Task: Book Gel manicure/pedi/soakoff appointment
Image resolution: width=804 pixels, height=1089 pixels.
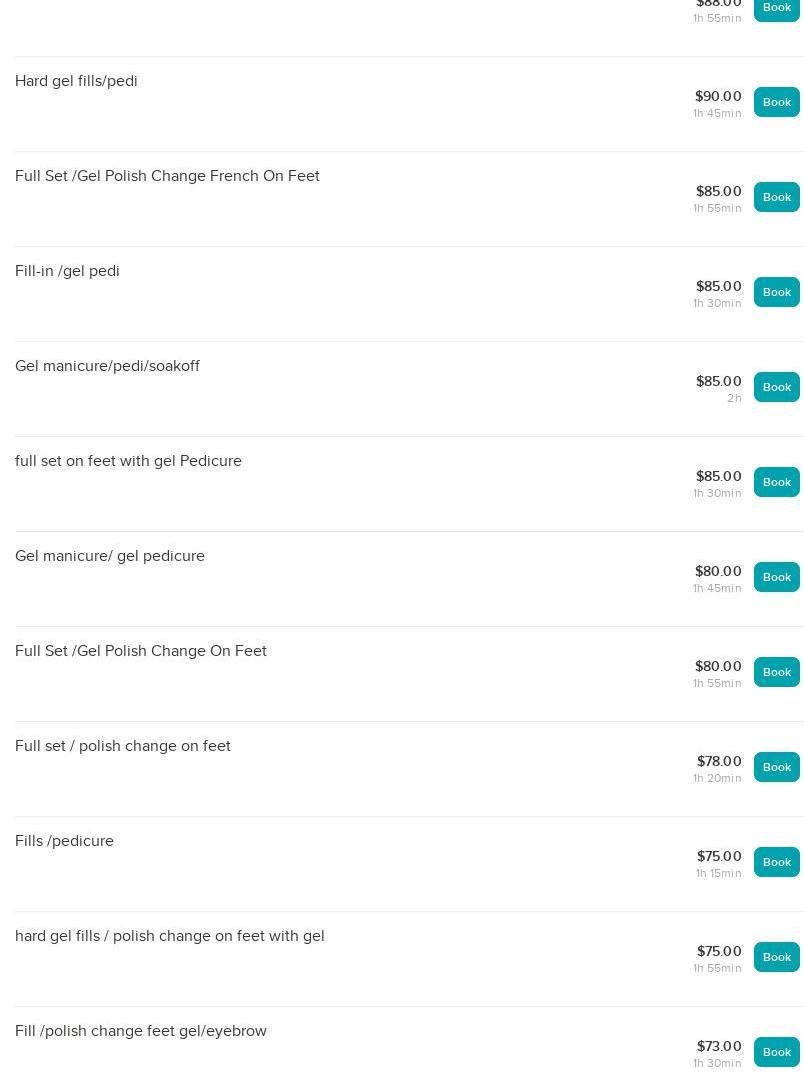Action: (776, 387)
